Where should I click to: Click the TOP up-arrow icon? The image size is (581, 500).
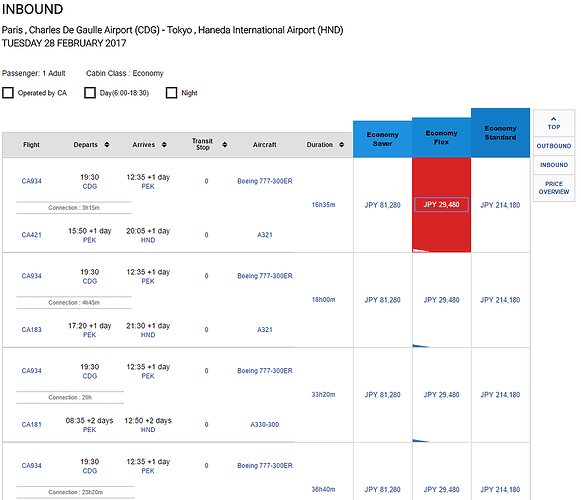pyautogui.click(x=554, y=119)
